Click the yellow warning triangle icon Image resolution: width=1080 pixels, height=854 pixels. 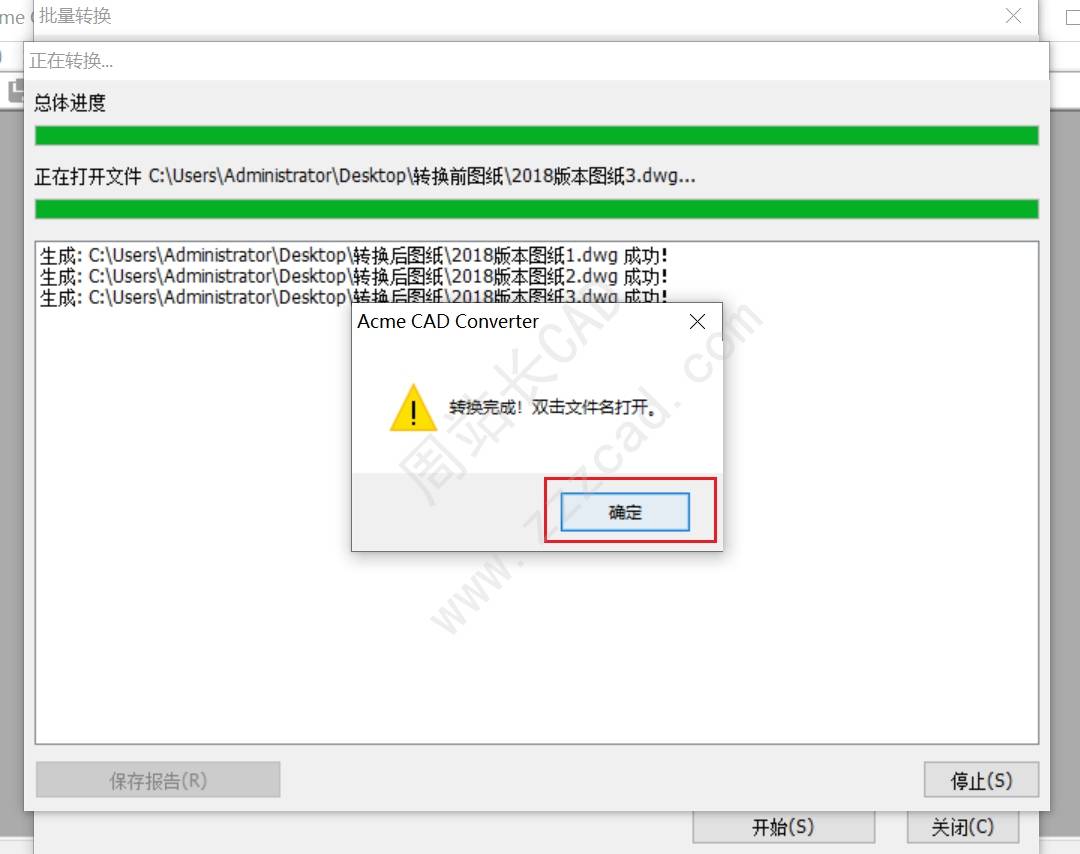pyautogui.click(x=413, y=408)
